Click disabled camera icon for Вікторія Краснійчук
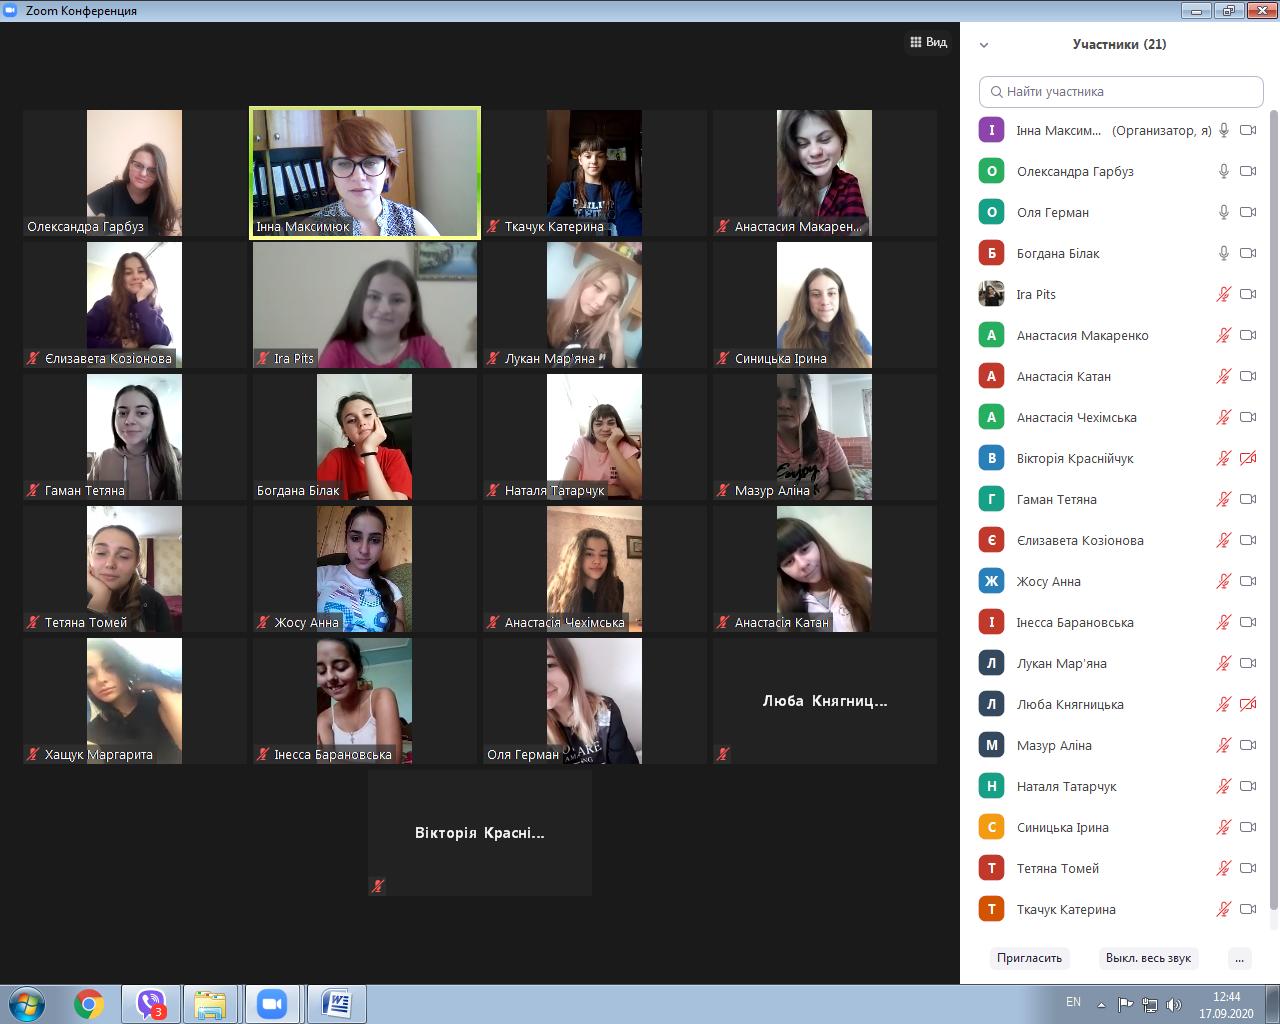 (1248, 458)
